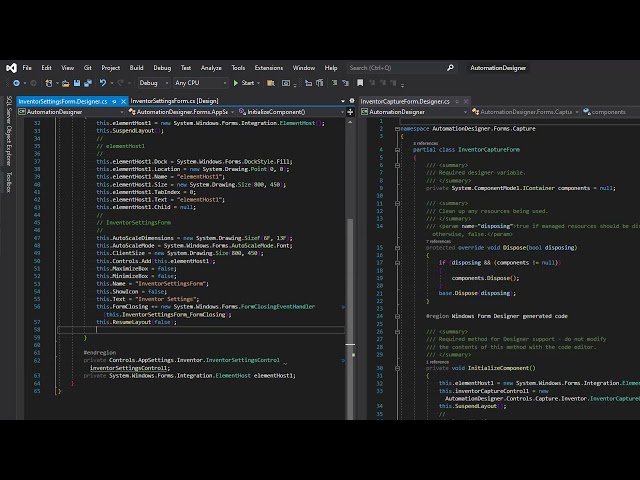Click the green Start play icon
Image resolution: width=640 pixels, height=480 pixels.
236,83
